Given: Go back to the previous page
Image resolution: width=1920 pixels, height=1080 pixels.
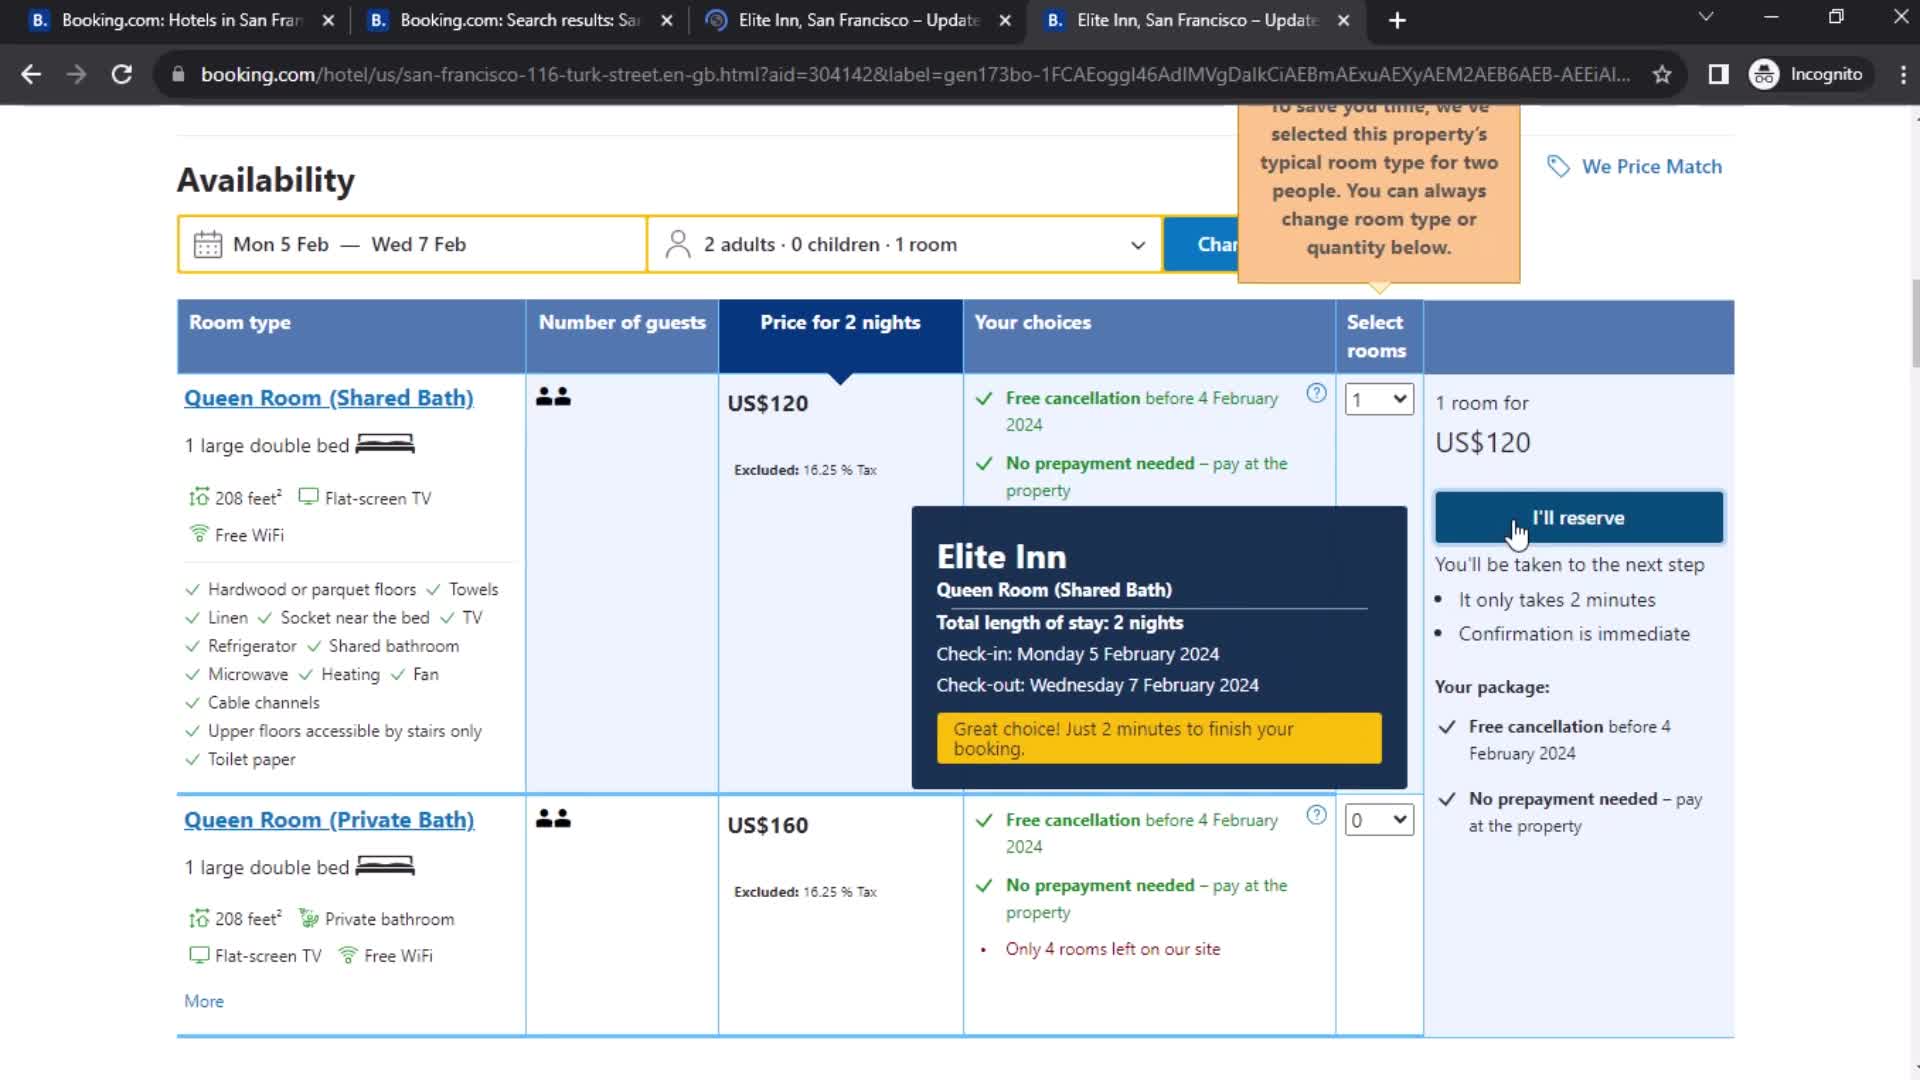Looking at the screenshot, I should [x=31, y=74].
